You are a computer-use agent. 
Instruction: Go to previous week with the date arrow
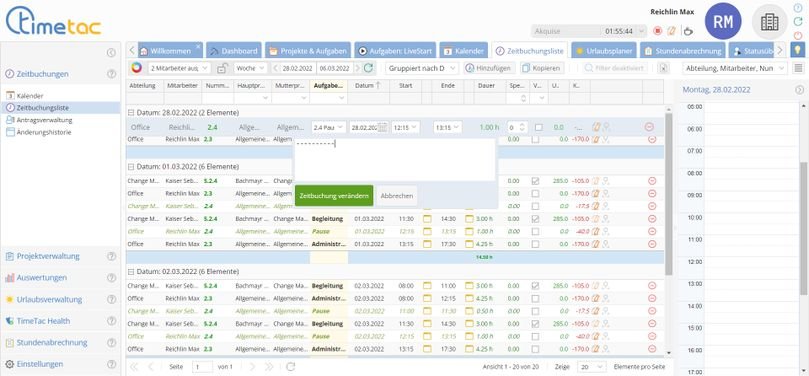coord(275,68)
